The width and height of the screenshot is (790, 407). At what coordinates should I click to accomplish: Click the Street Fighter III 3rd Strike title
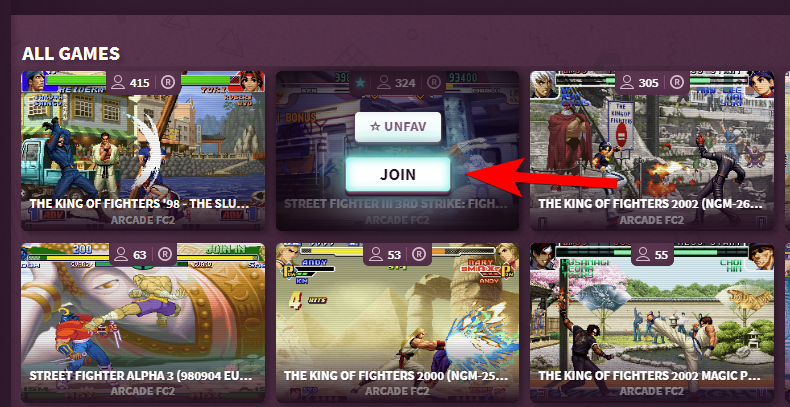click(x=396, y=204)
